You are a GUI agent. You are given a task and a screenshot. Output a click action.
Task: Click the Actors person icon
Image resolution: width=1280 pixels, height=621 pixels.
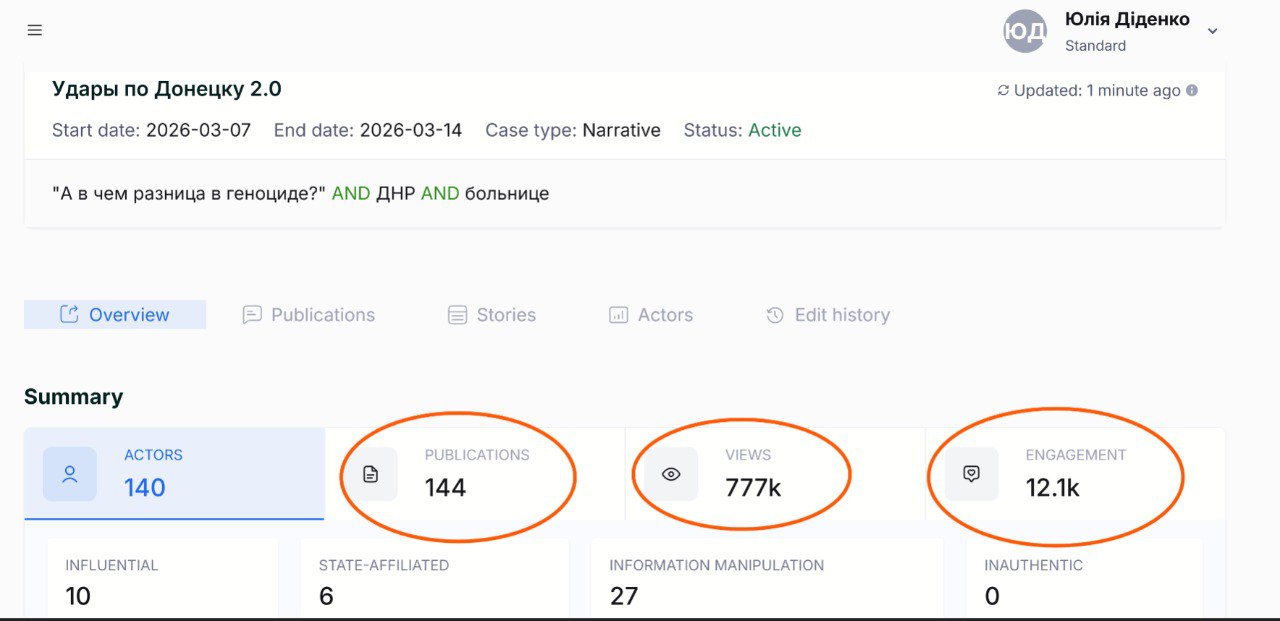point(70,474)
